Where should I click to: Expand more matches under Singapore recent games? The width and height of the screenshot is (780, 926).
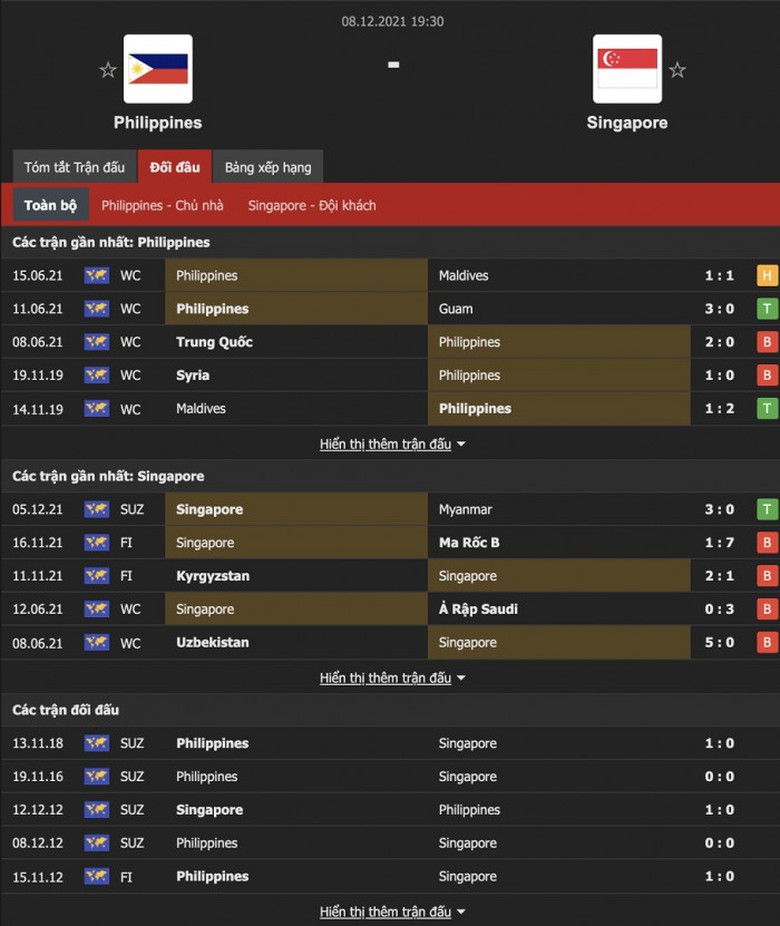pos(392,678)
